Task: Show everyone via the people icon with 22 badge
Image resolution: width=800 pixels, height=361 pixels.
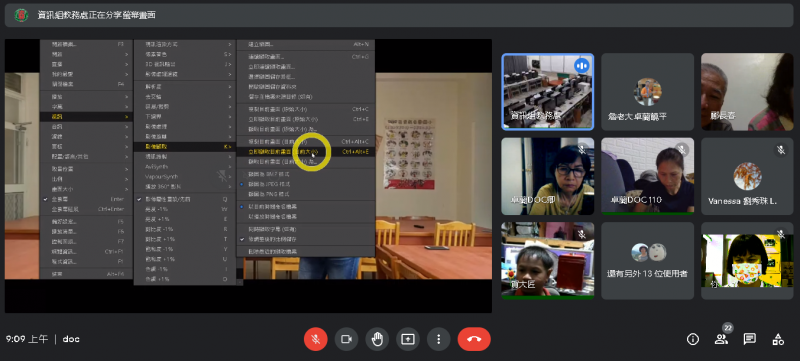Action: click(721, 339)
